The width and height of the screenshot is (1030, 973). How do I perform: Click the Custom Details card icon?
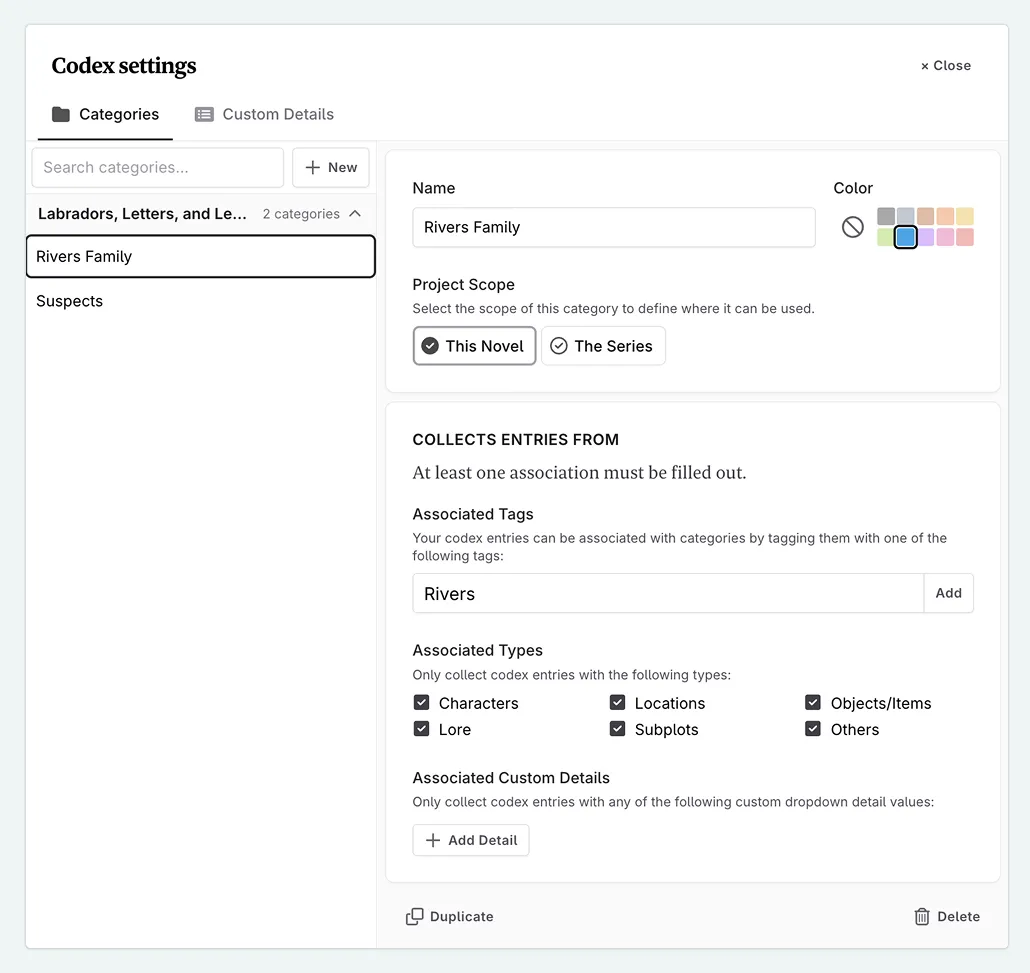(x=205, y=114)
